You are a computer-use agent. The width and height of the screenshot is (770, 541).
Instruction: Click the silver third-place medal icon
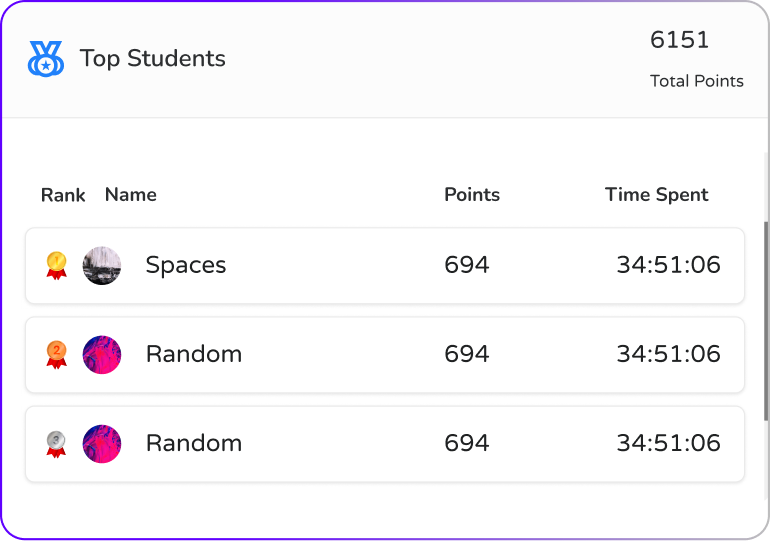(x=56, y=443)
